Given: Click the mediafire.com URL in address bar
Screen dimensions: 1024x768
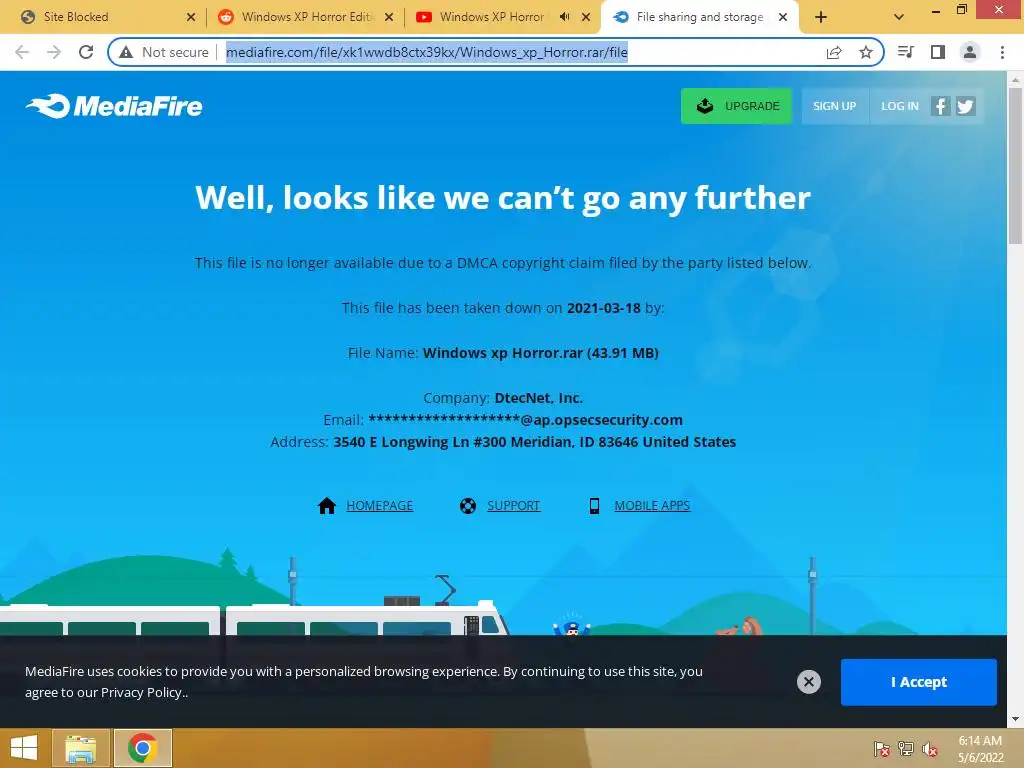Looking at the screenshot, I should tap(427, 52).
